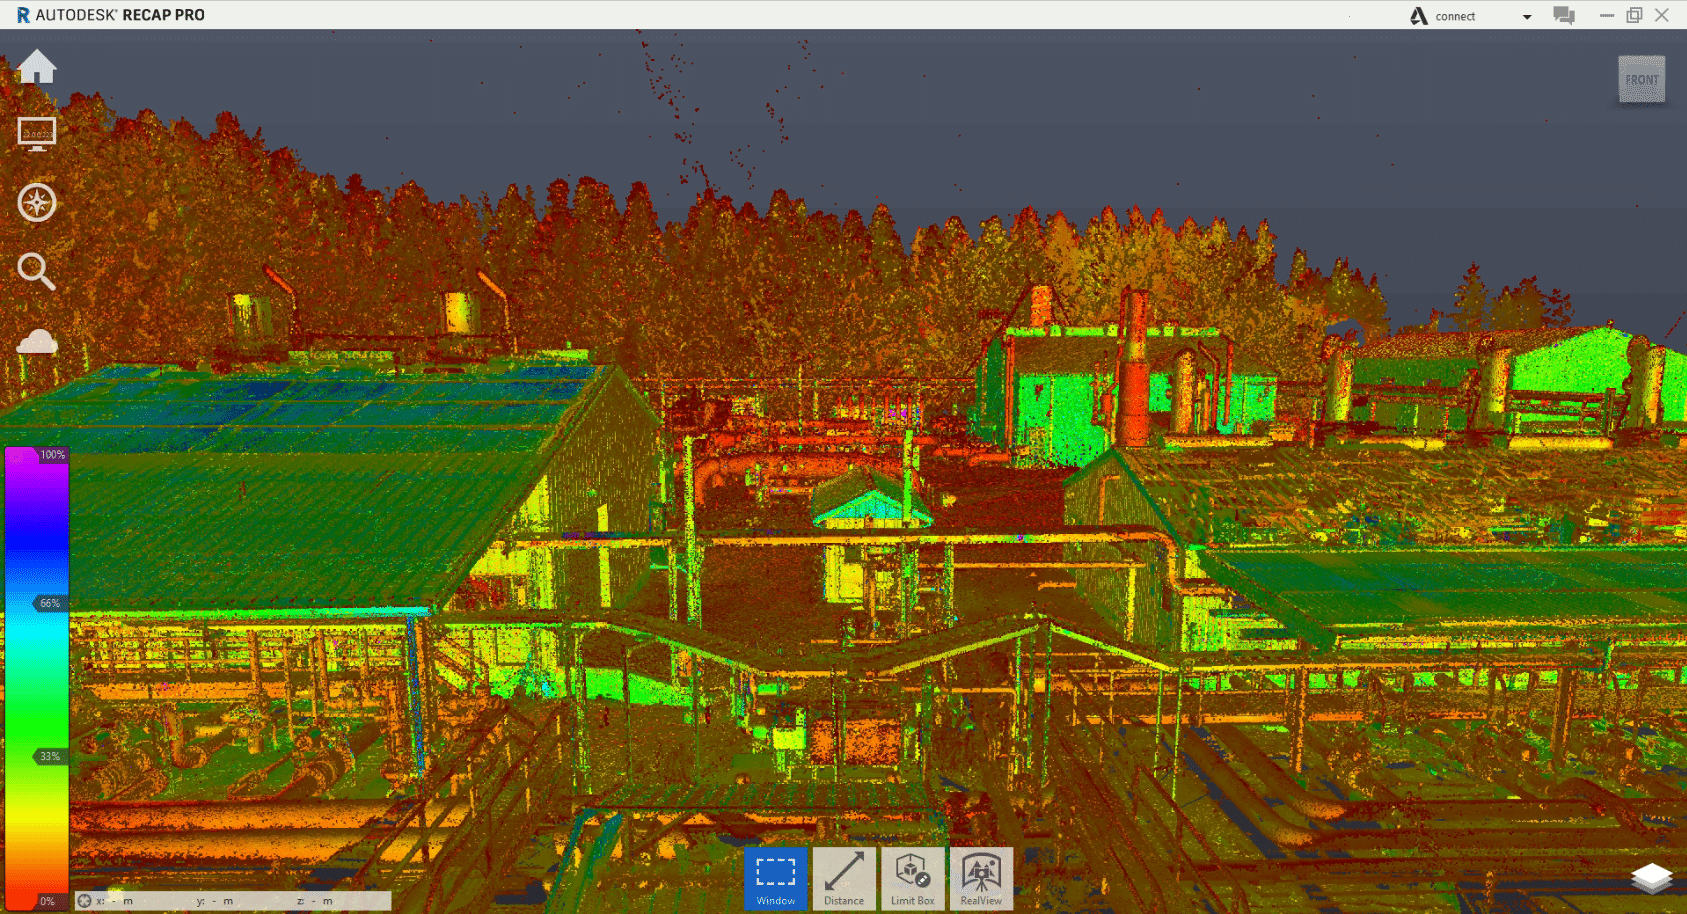Activate the Window selection tool
This screenshot has height=914, width=1687.
[775, 878]
